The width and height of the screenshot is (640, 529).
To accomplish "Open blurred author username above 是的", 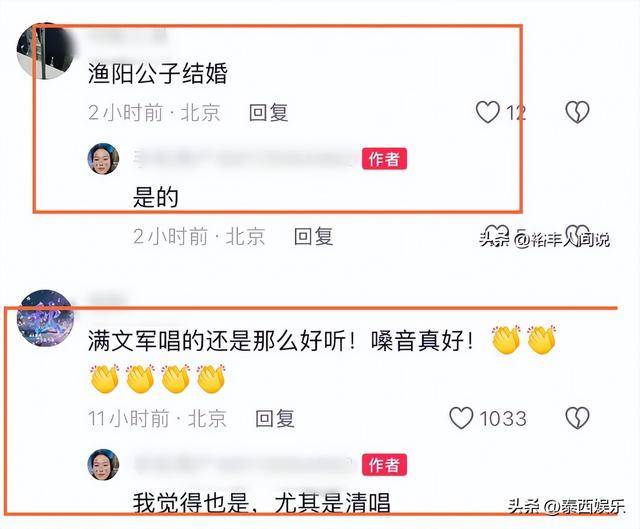I will coord(244,159).
